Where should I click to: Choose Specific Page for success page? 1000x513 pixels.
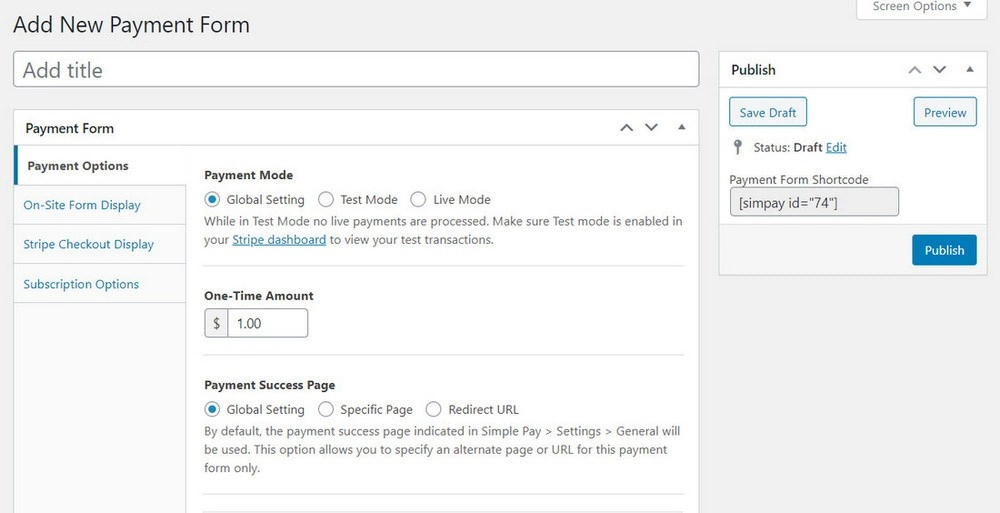326,409
